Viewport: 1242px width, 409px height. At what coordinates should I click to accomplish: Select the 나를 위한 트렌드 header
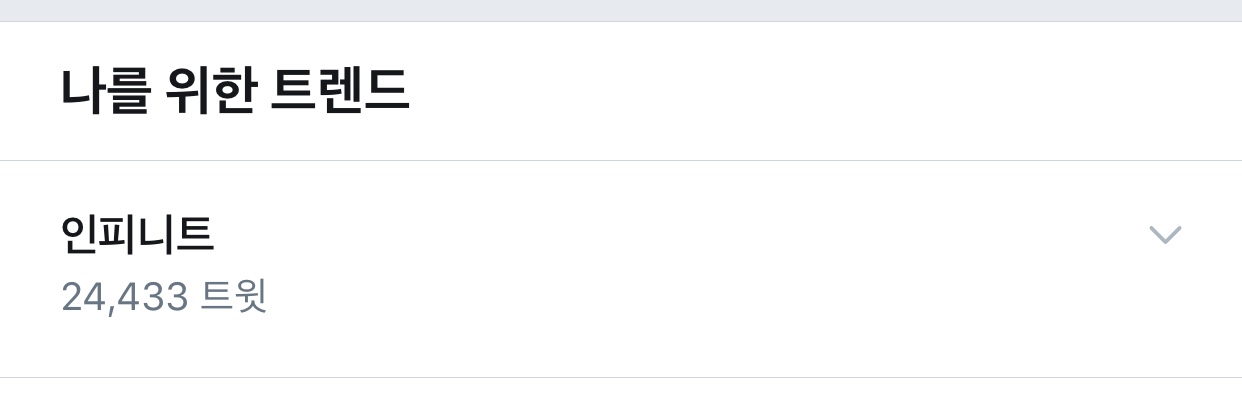[x=235, y=92]
